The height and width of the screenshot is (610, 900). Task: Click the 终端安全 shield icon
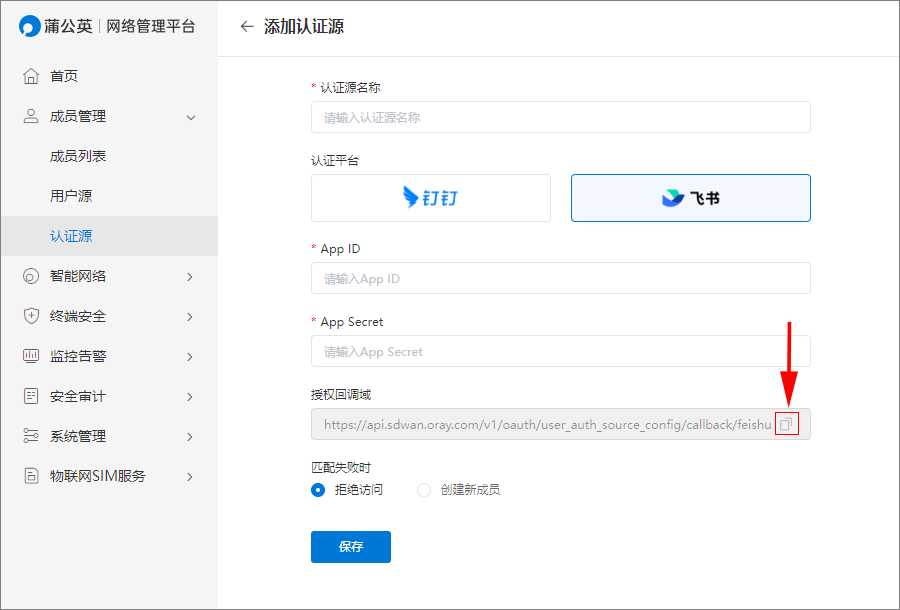(x=31, y=316)
